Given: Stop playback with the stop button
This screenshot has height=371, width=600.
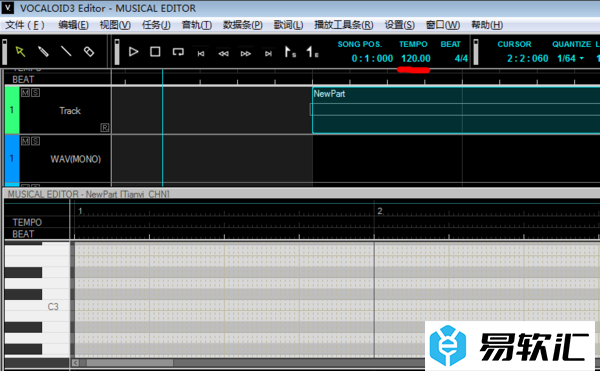Looking at the screenshot, I should (155, 52).
